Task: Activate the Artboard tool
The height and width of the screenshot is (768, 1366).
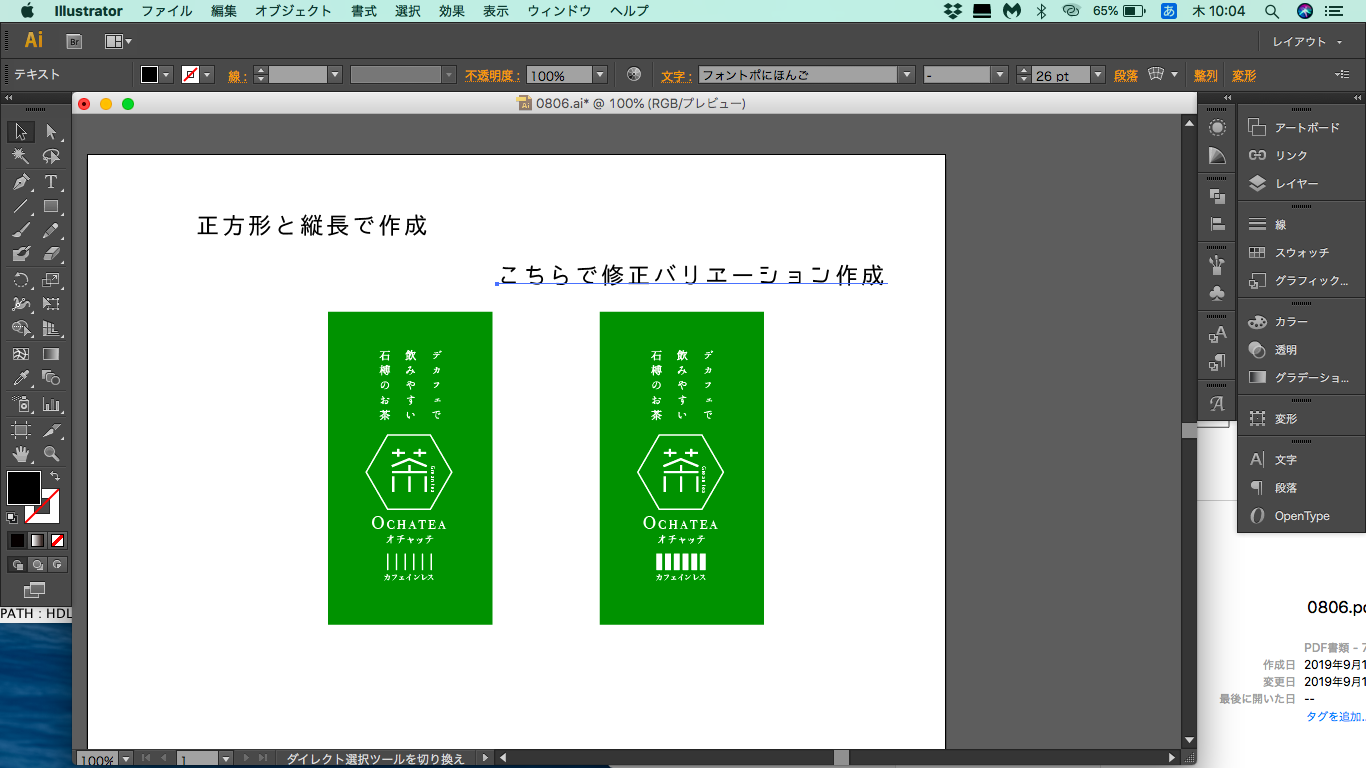Action: (x=21, y=430)
